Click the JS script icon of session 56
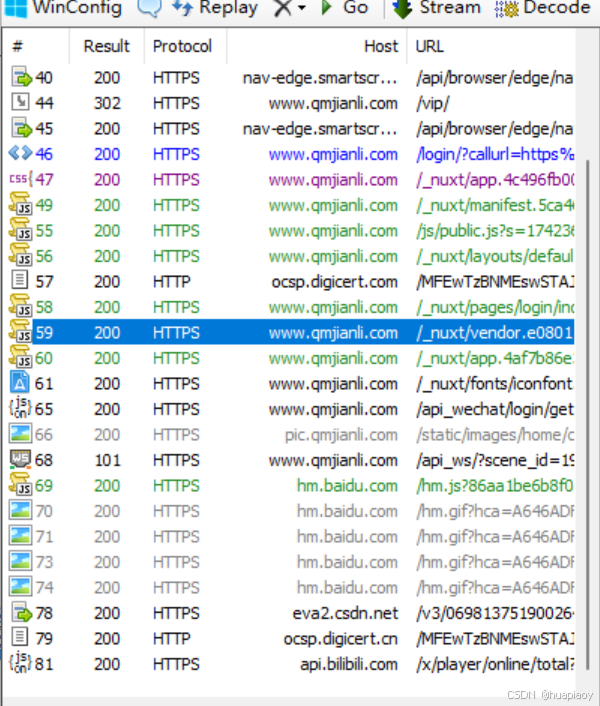Viewport: 600px width, 706px height. click(20, 255)
